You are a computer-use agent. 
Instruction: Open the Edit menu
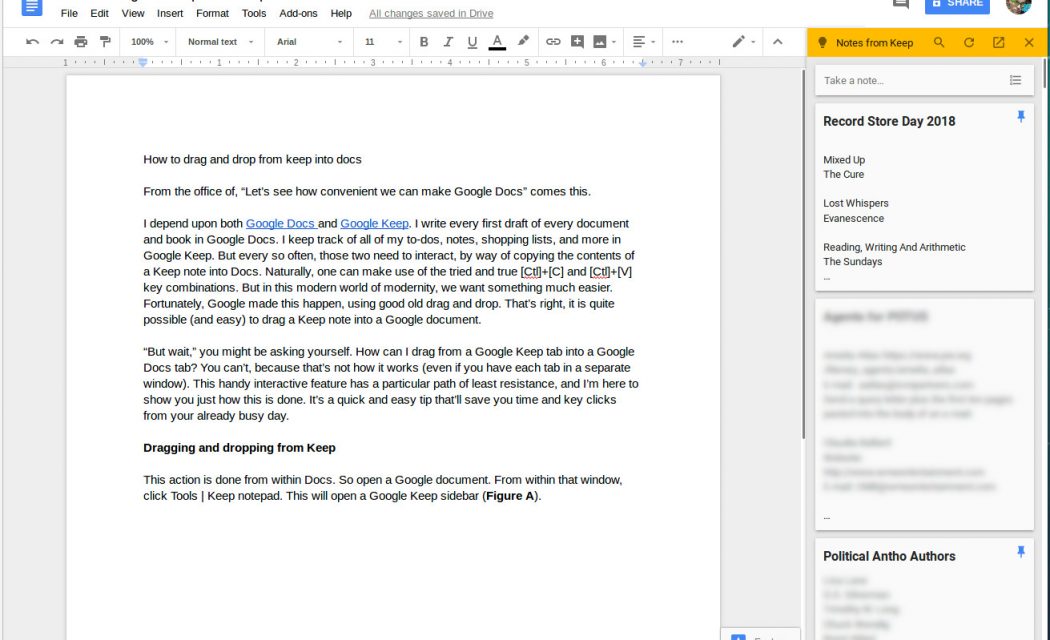click(x=99, y=13)
